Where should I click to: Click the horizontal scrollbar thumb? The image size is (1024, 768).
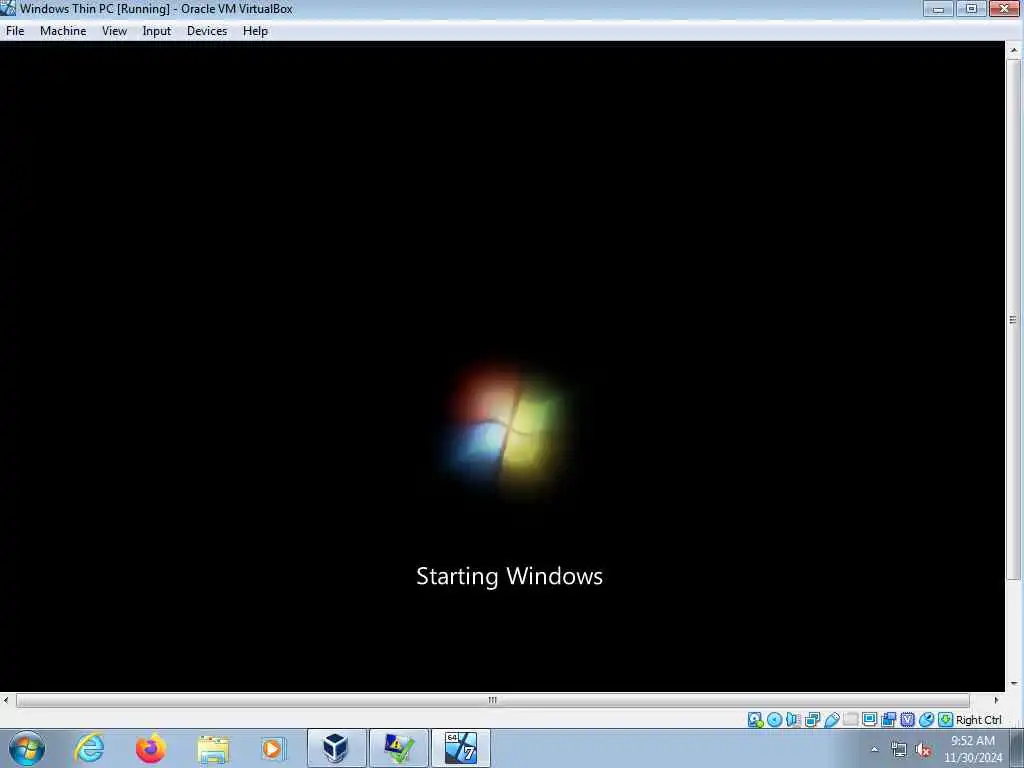click(x=493, y=700)
